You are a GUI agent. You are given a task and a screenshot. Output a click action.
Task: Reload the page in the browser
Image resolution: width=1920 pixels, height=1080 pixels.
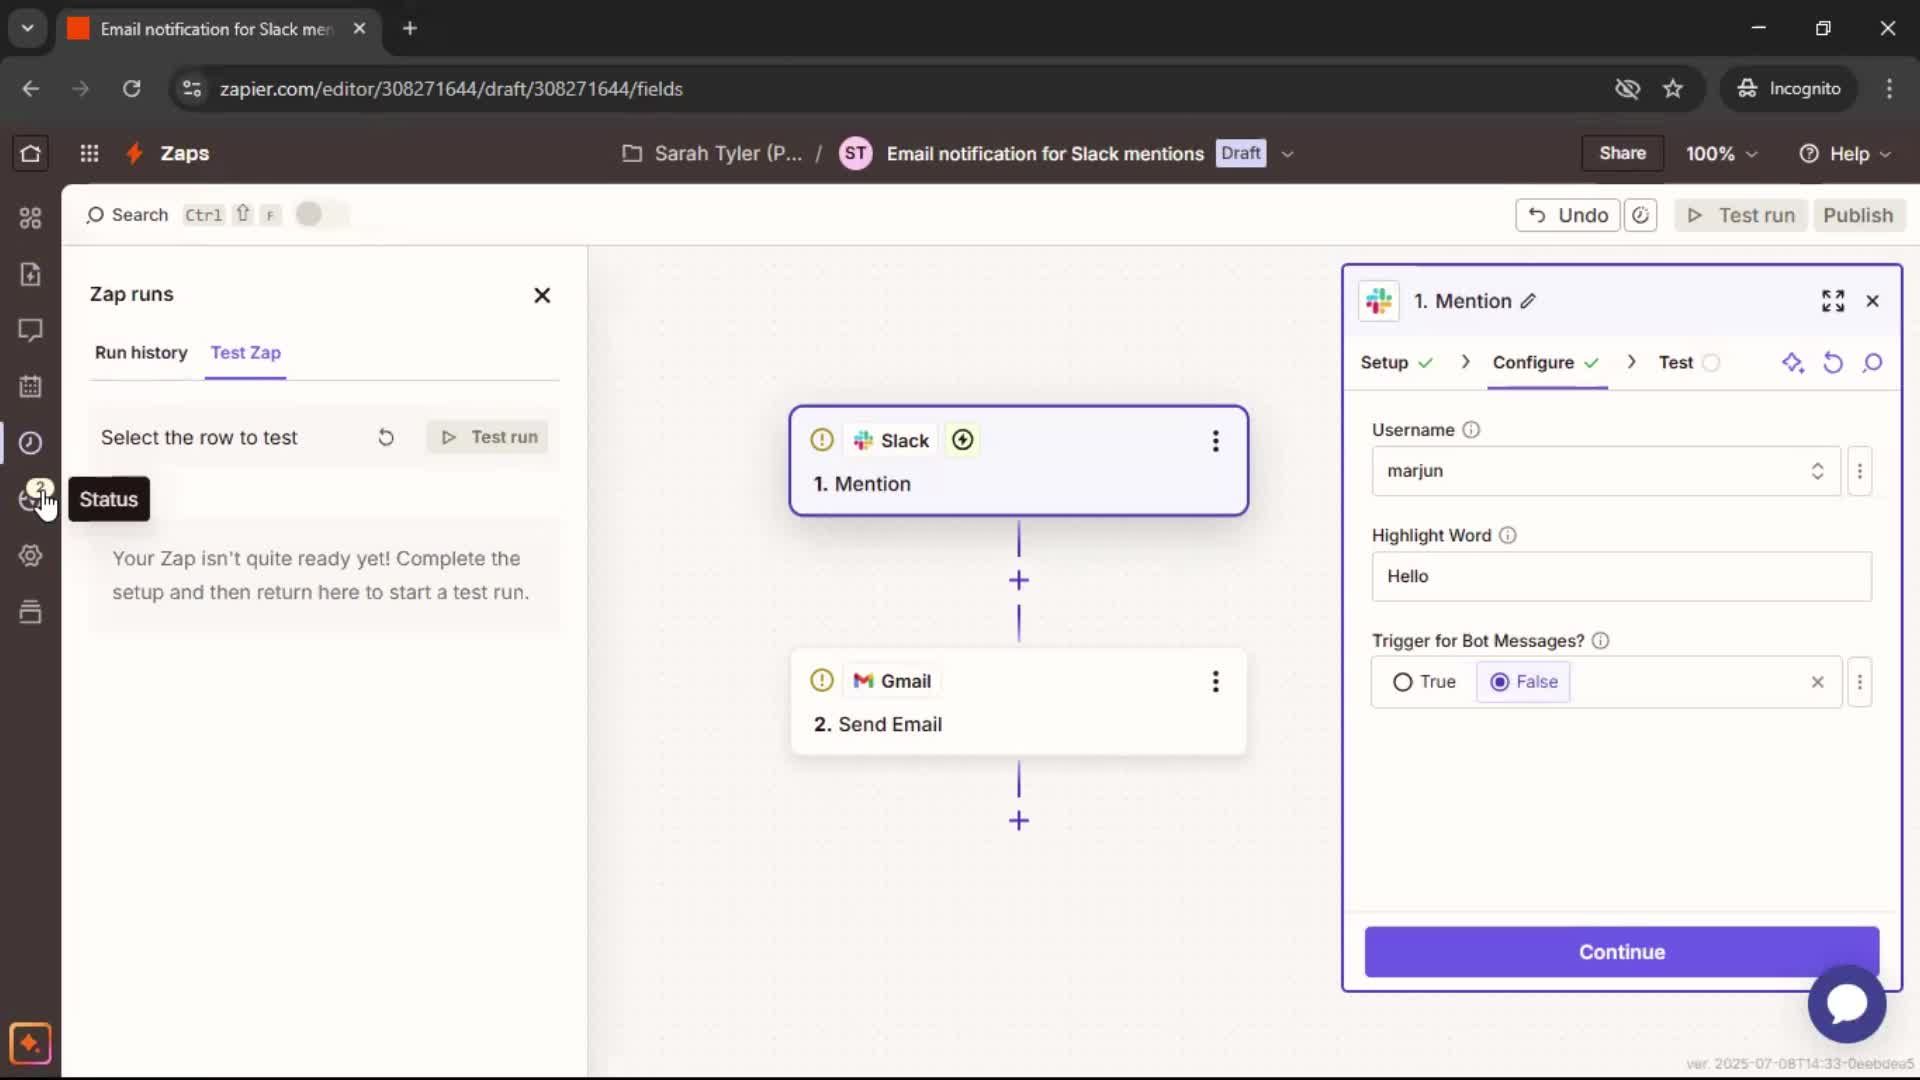tap(131, 89)
